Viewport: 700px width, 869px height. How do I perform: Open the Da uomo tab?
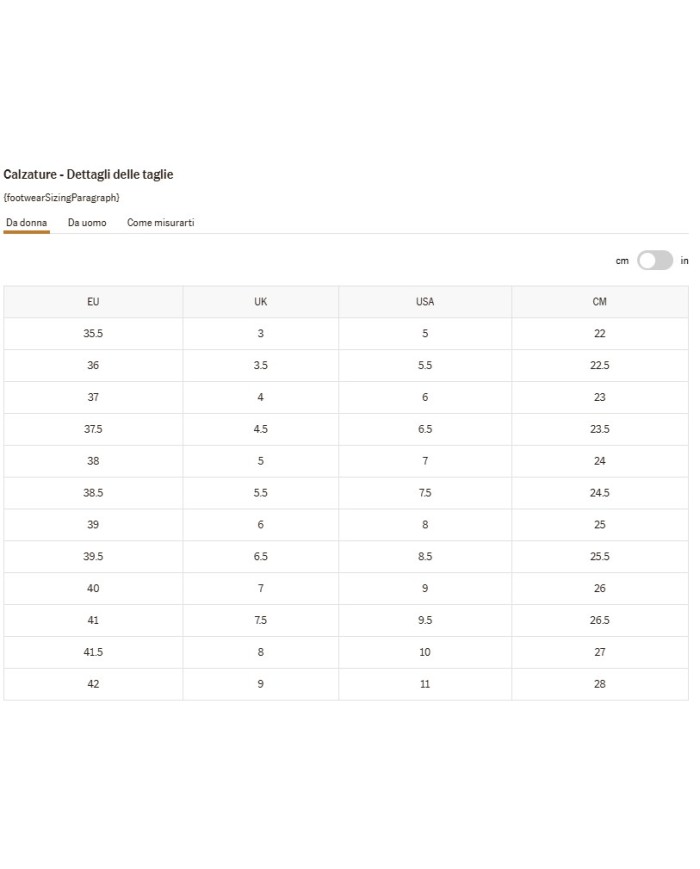coord(87,222)
